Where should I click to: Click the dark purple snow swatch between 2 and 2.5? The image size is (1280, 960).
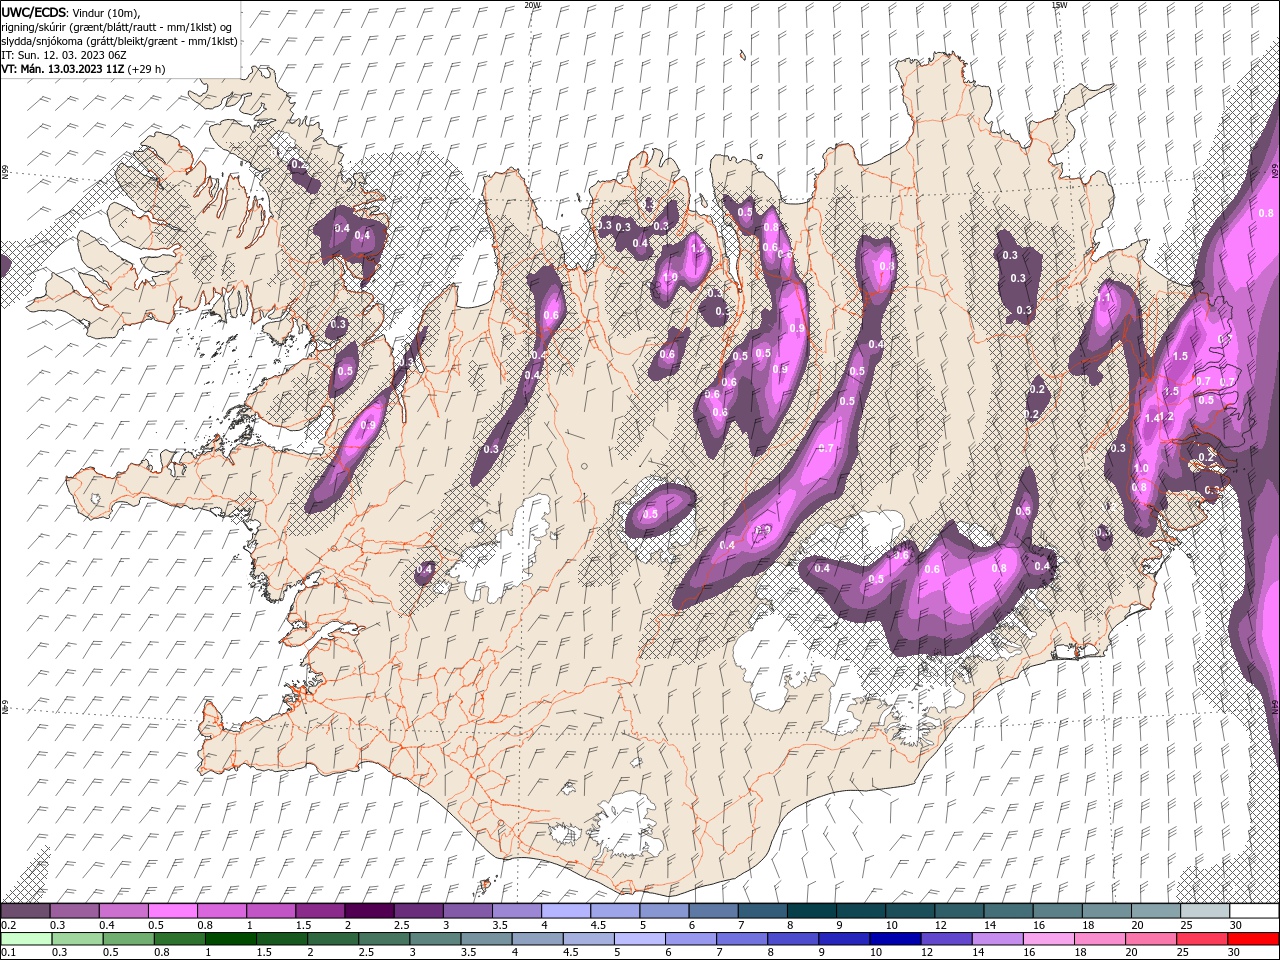(x=369, y=911)
